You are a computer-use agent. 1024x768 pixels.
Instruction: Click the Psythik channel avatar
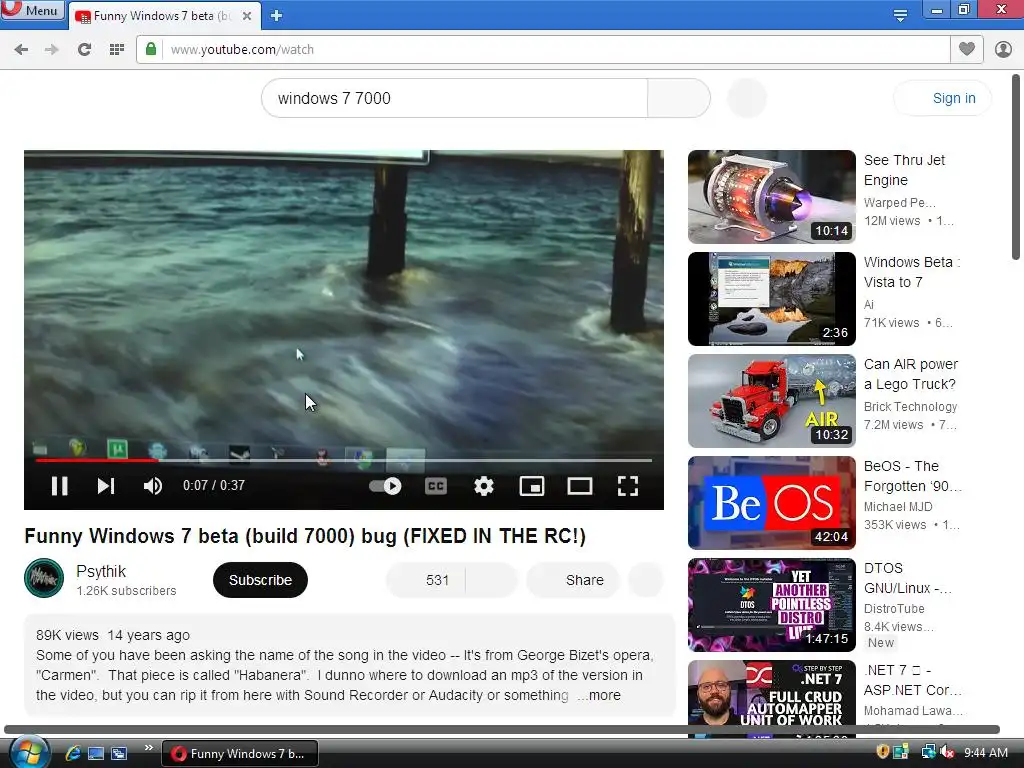click(44, 578)
